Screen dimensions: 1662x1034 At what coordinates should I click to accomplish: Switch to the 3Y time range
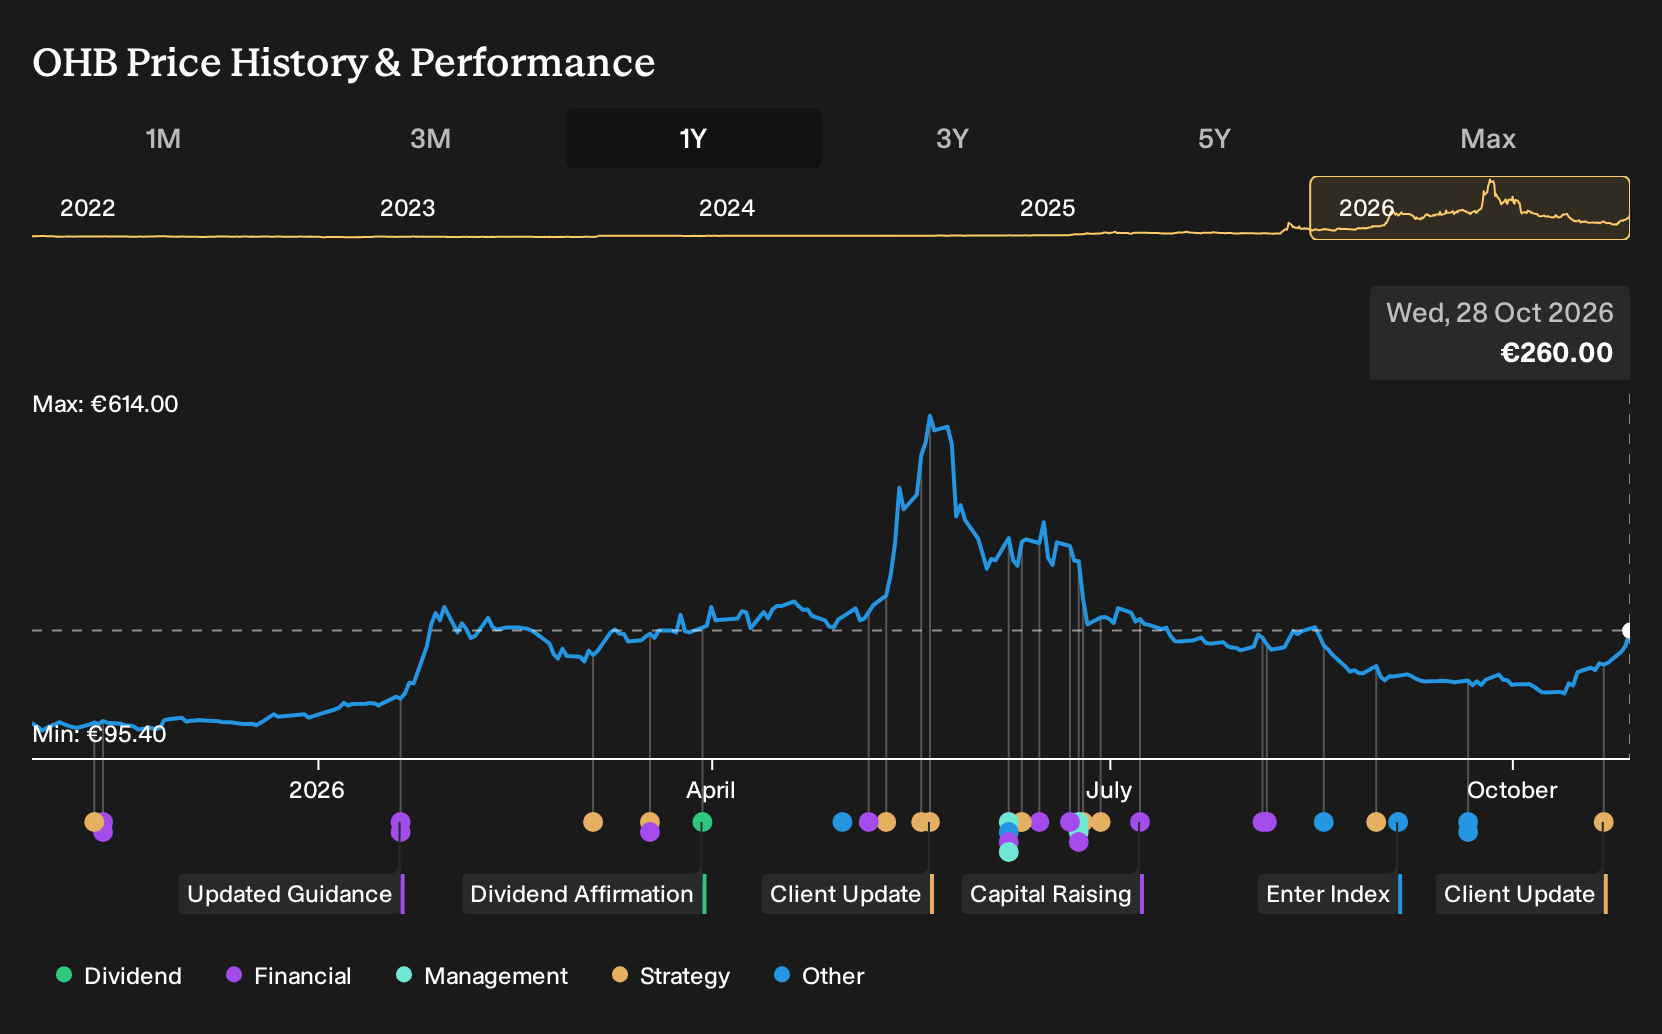coord(952,138)
